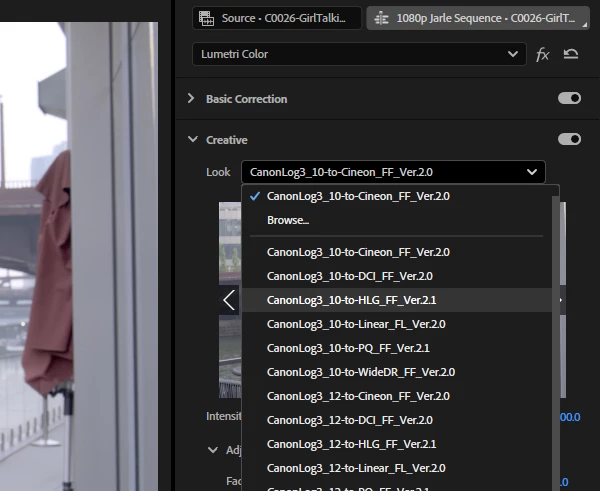Expand the Basic Correction section
Screen dimensions: 600x491
coord(191,98)
